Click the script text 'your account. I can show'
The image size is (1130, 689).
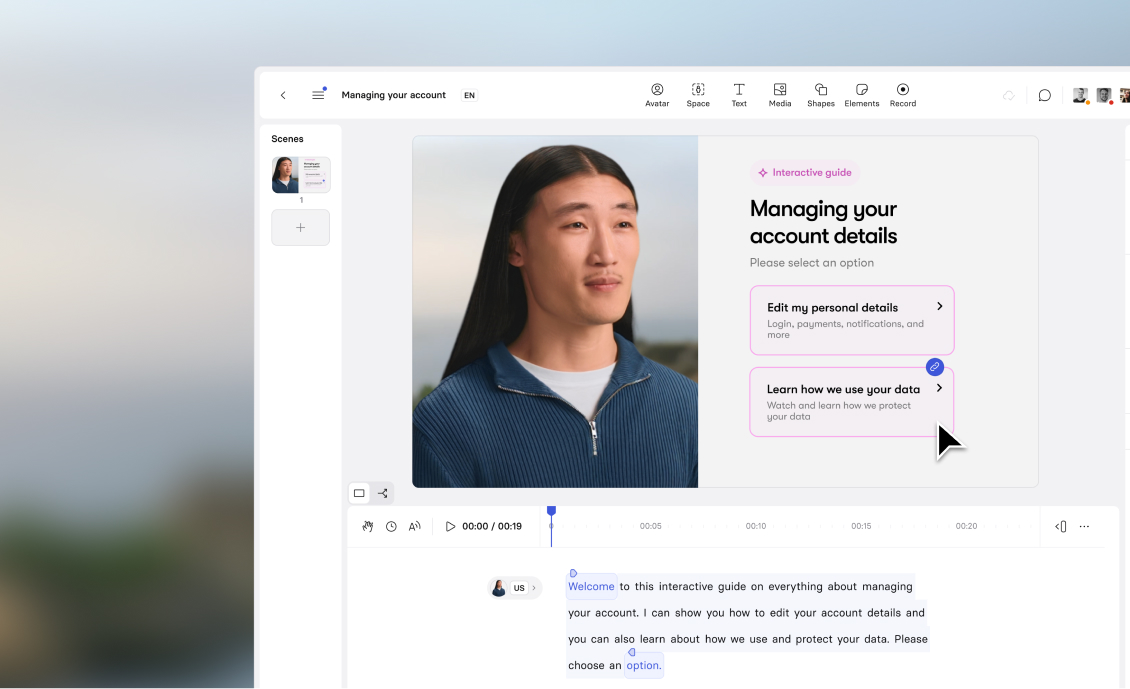tap(636, 613)
